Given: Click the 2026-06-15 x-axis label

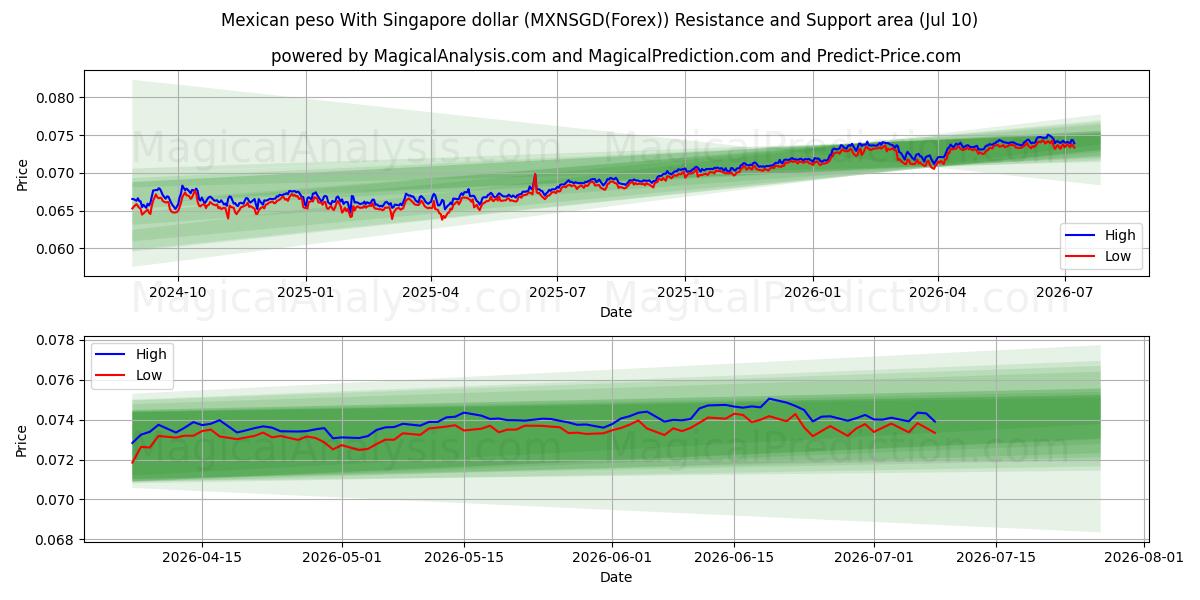Looking at the screenshot, I should click(734, 557).
